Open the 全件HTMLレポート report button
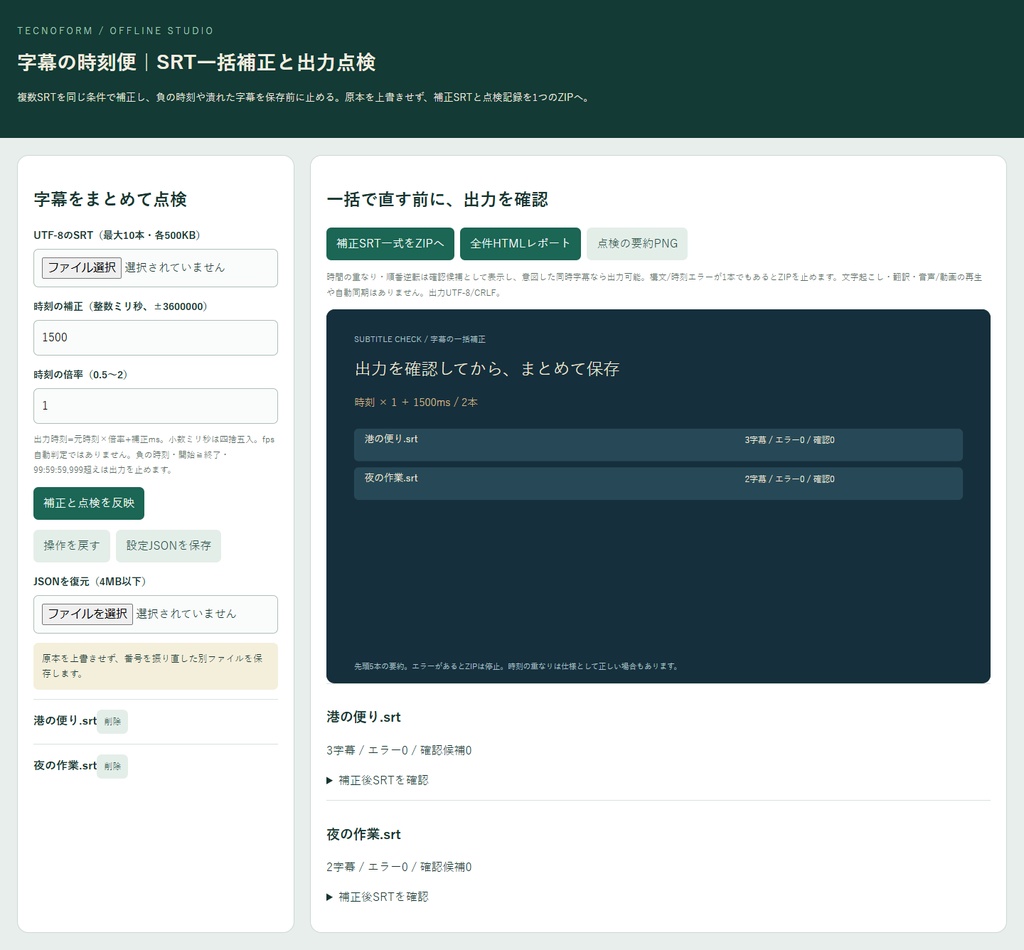This screenshot has height=950, width=1024. coord(520,244)
